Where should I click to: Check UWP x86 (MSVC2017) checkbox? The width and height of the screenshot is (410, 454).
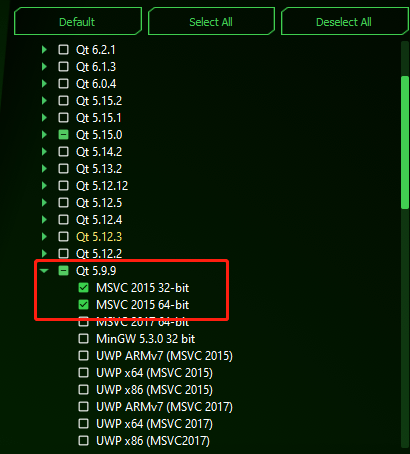coord(83,441)
